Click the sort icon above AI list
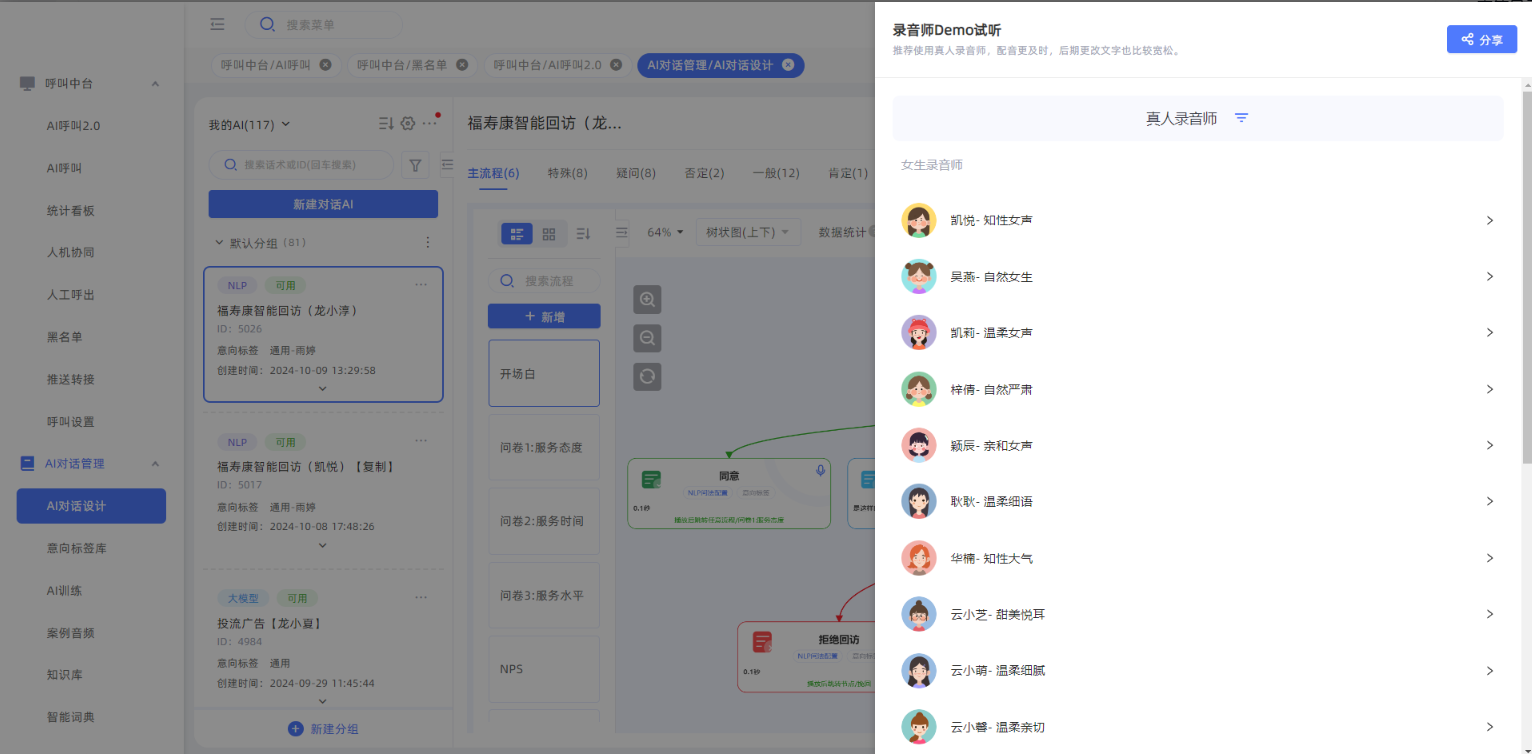Screen dimensions: 1532x754 tap(386, 124)
